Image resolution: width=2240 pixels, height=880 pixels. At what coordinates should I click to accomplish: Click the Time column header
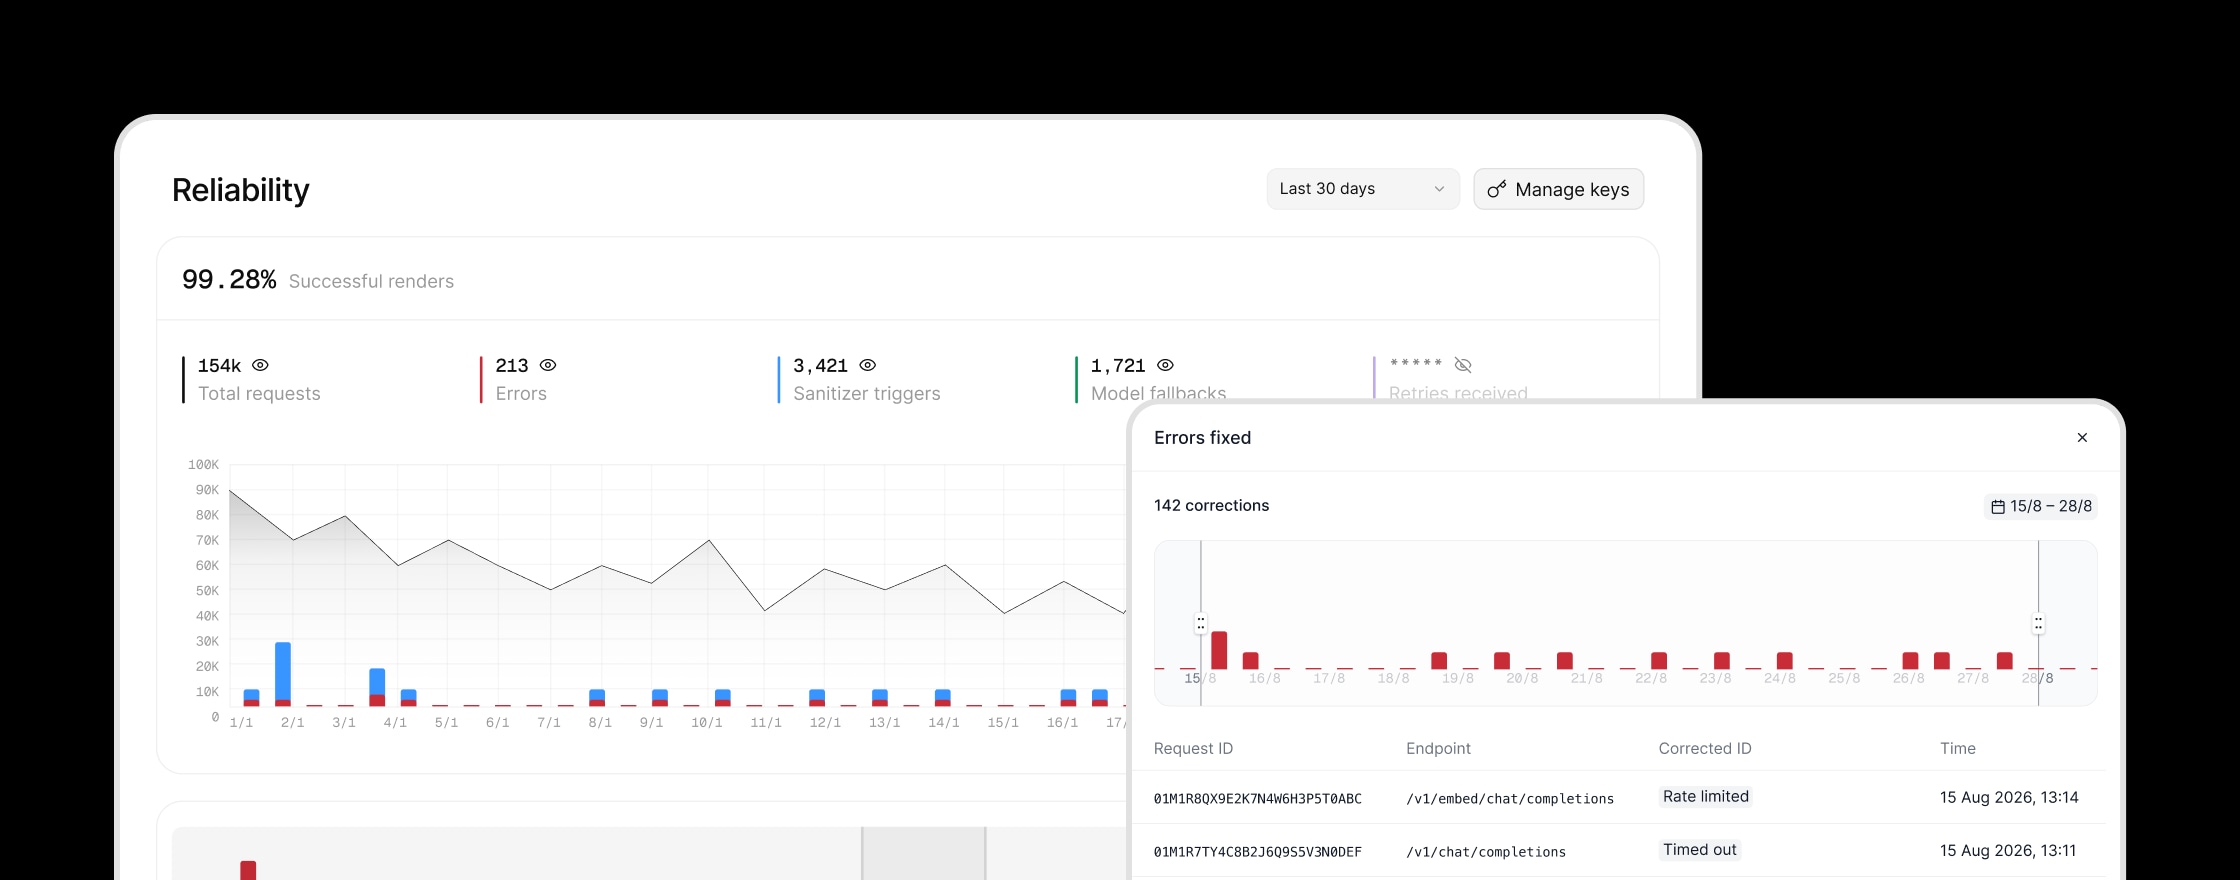point(1958,748)
